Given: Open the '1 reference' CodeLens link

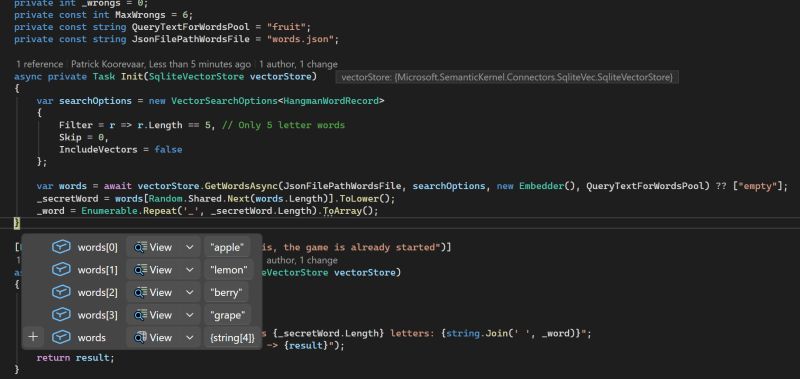Looking at the screenshot, I should coord(39,64).
